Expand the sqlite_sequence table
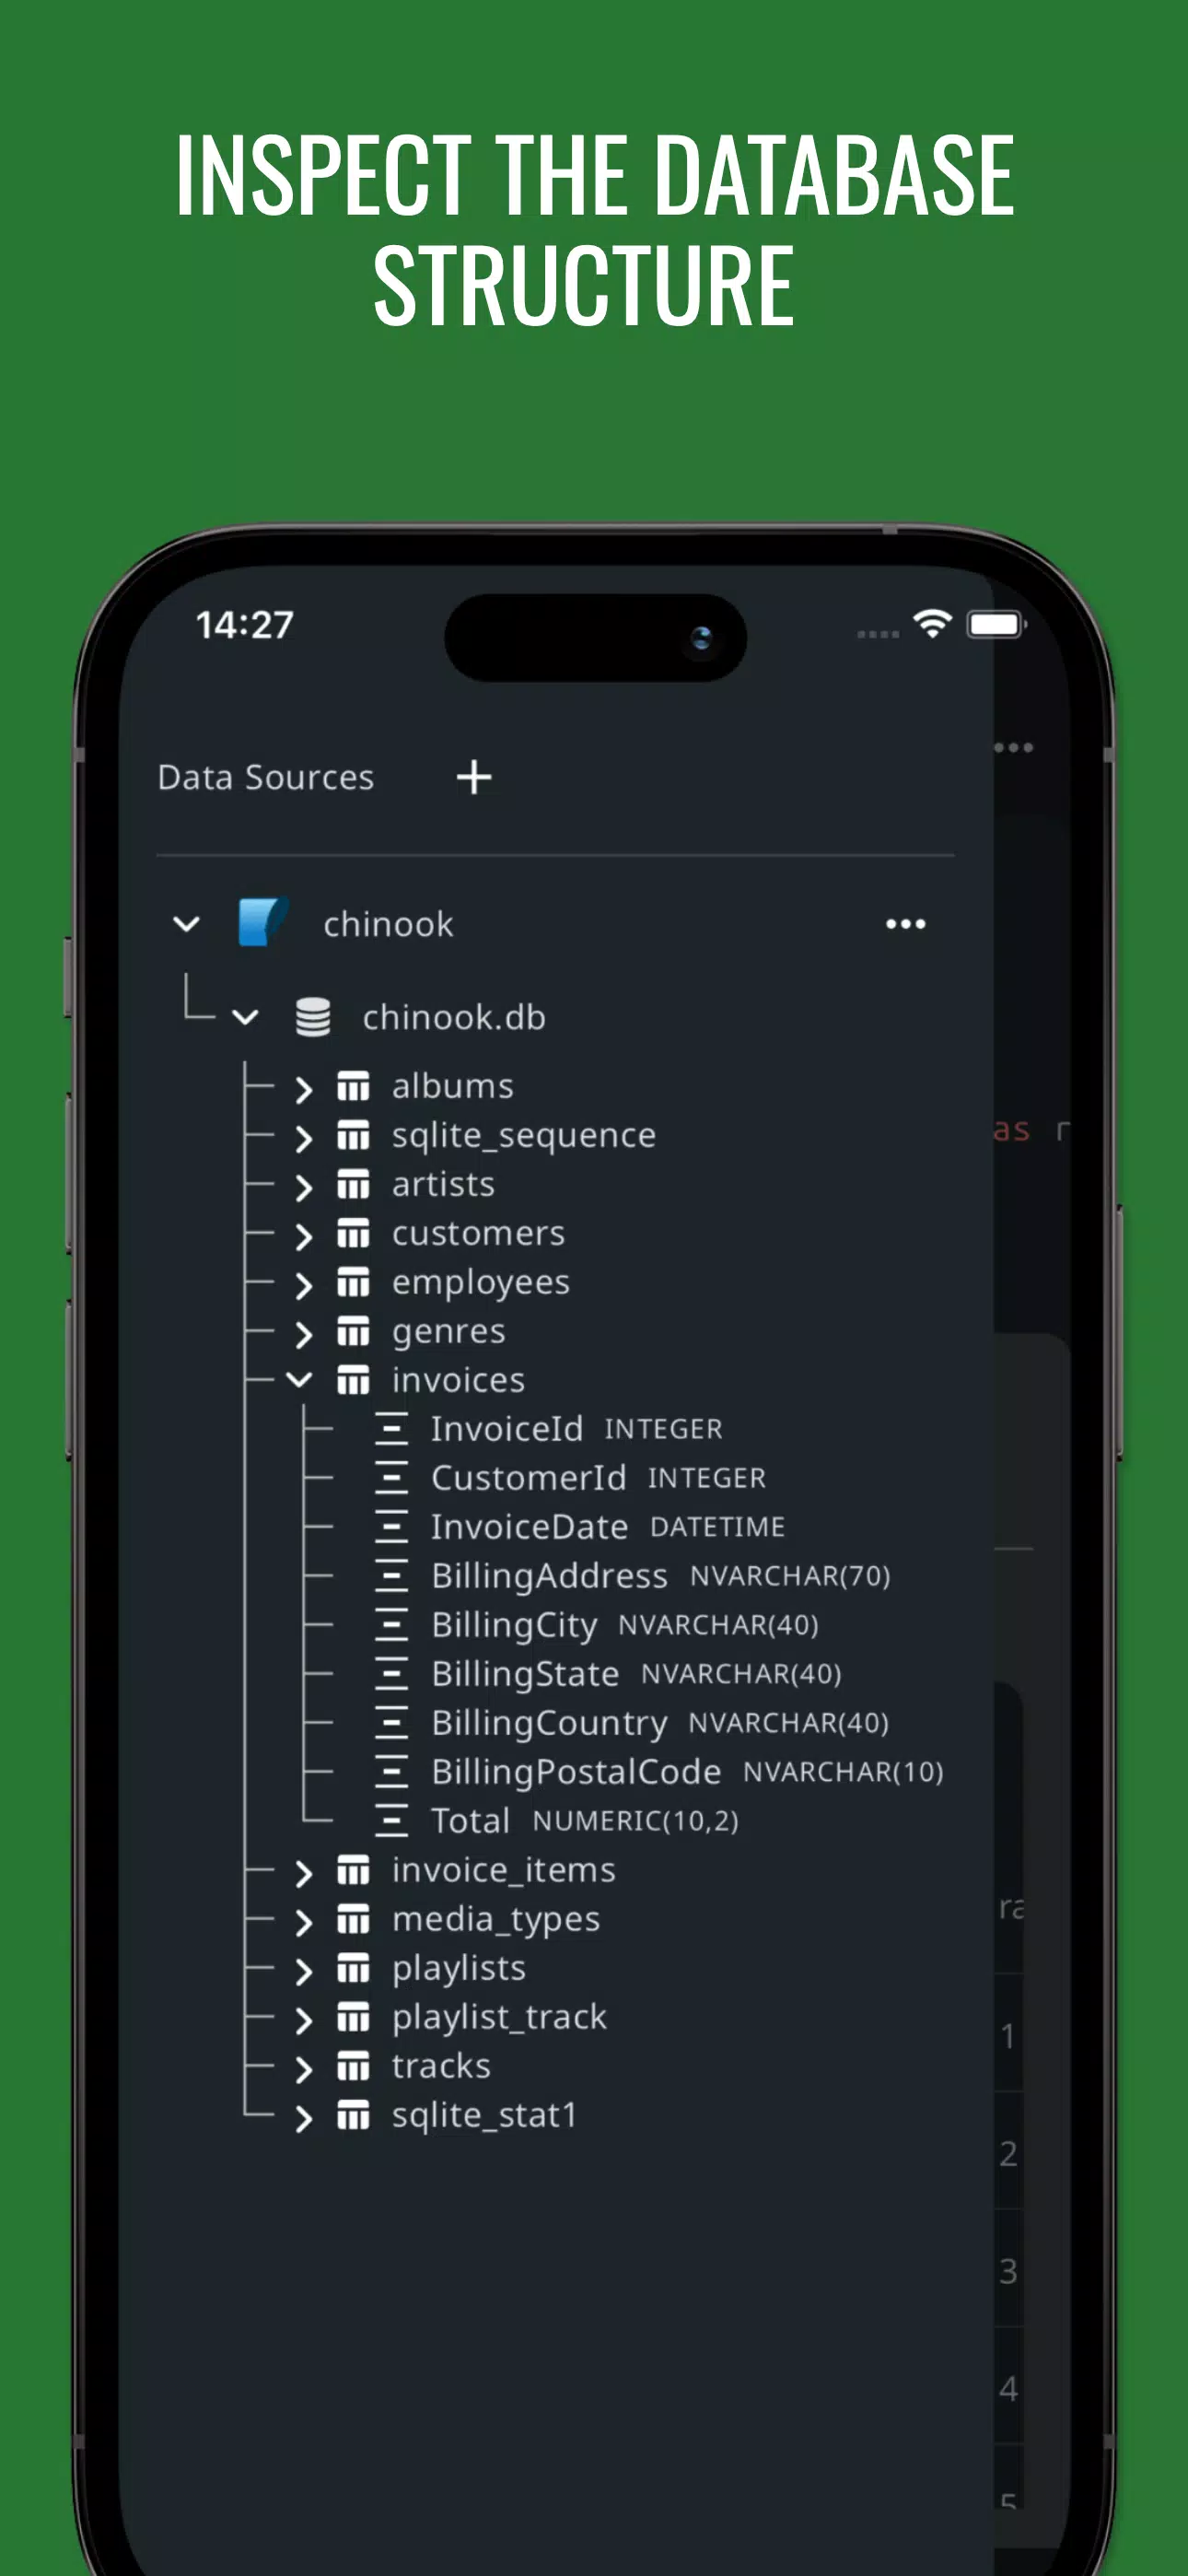Screen dimensions: 1188x2576 tap(303, 1138)
